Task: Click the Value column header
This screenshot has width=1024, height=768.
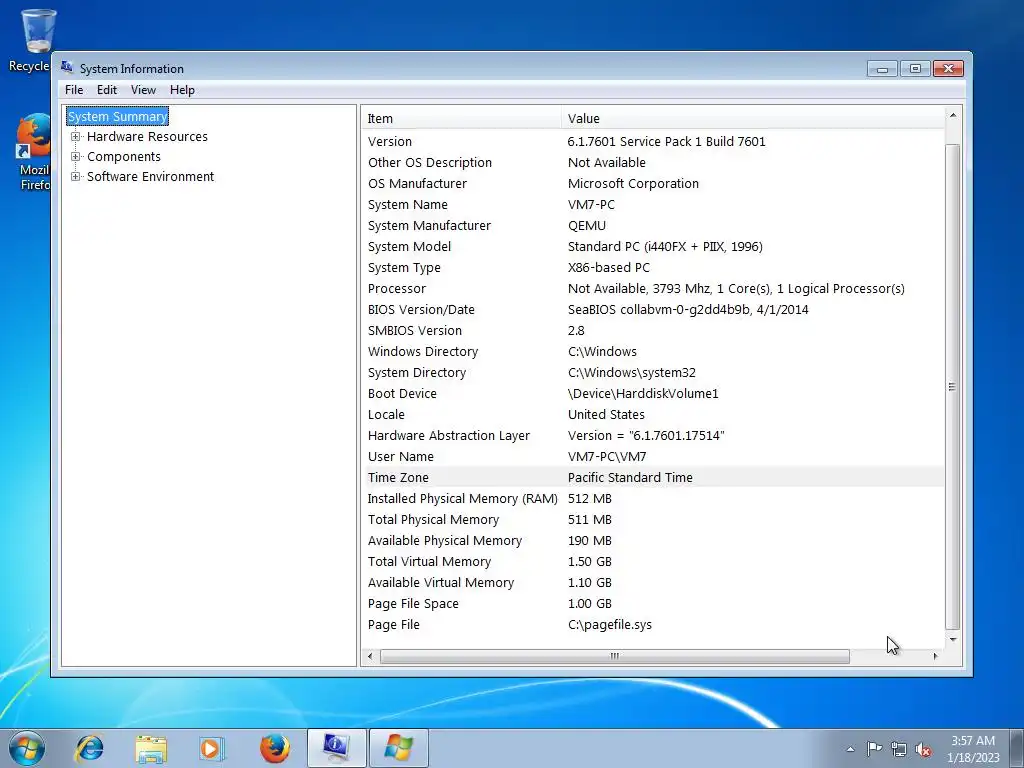Action: point(752,118)
